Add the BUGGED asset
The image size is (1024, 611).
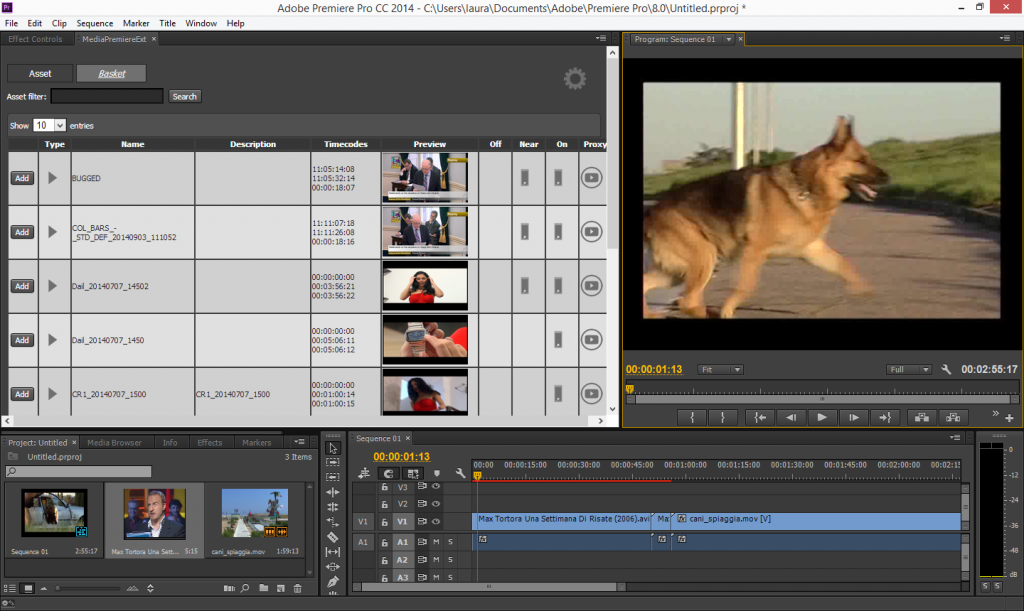(x=22, y=178)
